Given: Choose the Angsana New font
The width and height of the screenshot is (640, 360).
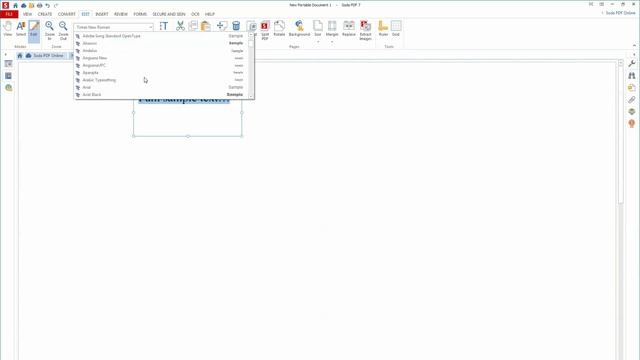Looking at the screenshot, I should [x=160, y=58].
